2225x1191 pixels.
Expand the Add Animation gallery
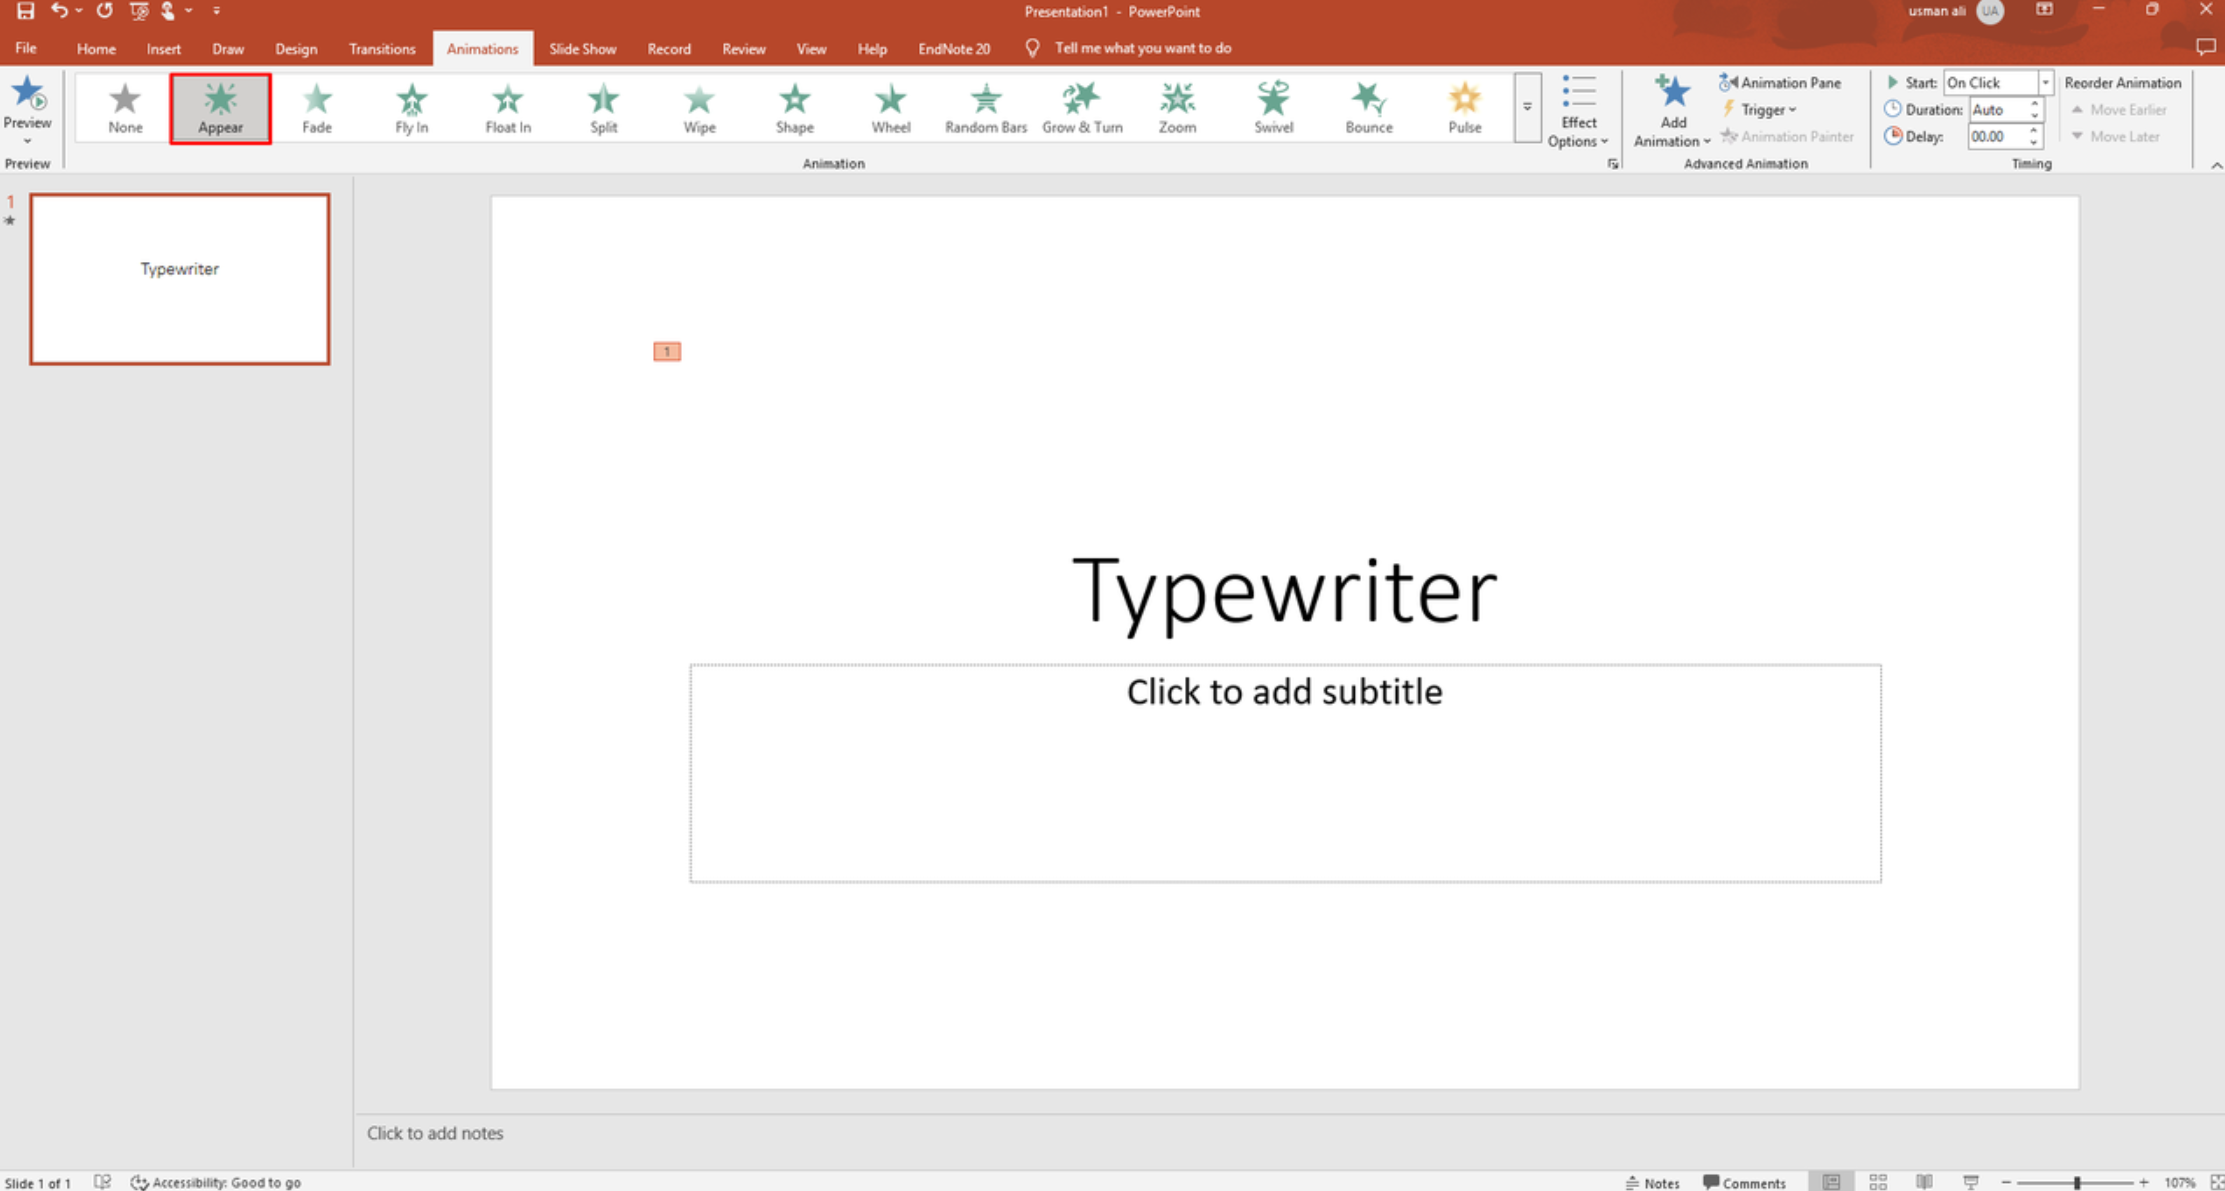tap(1670, 112)
